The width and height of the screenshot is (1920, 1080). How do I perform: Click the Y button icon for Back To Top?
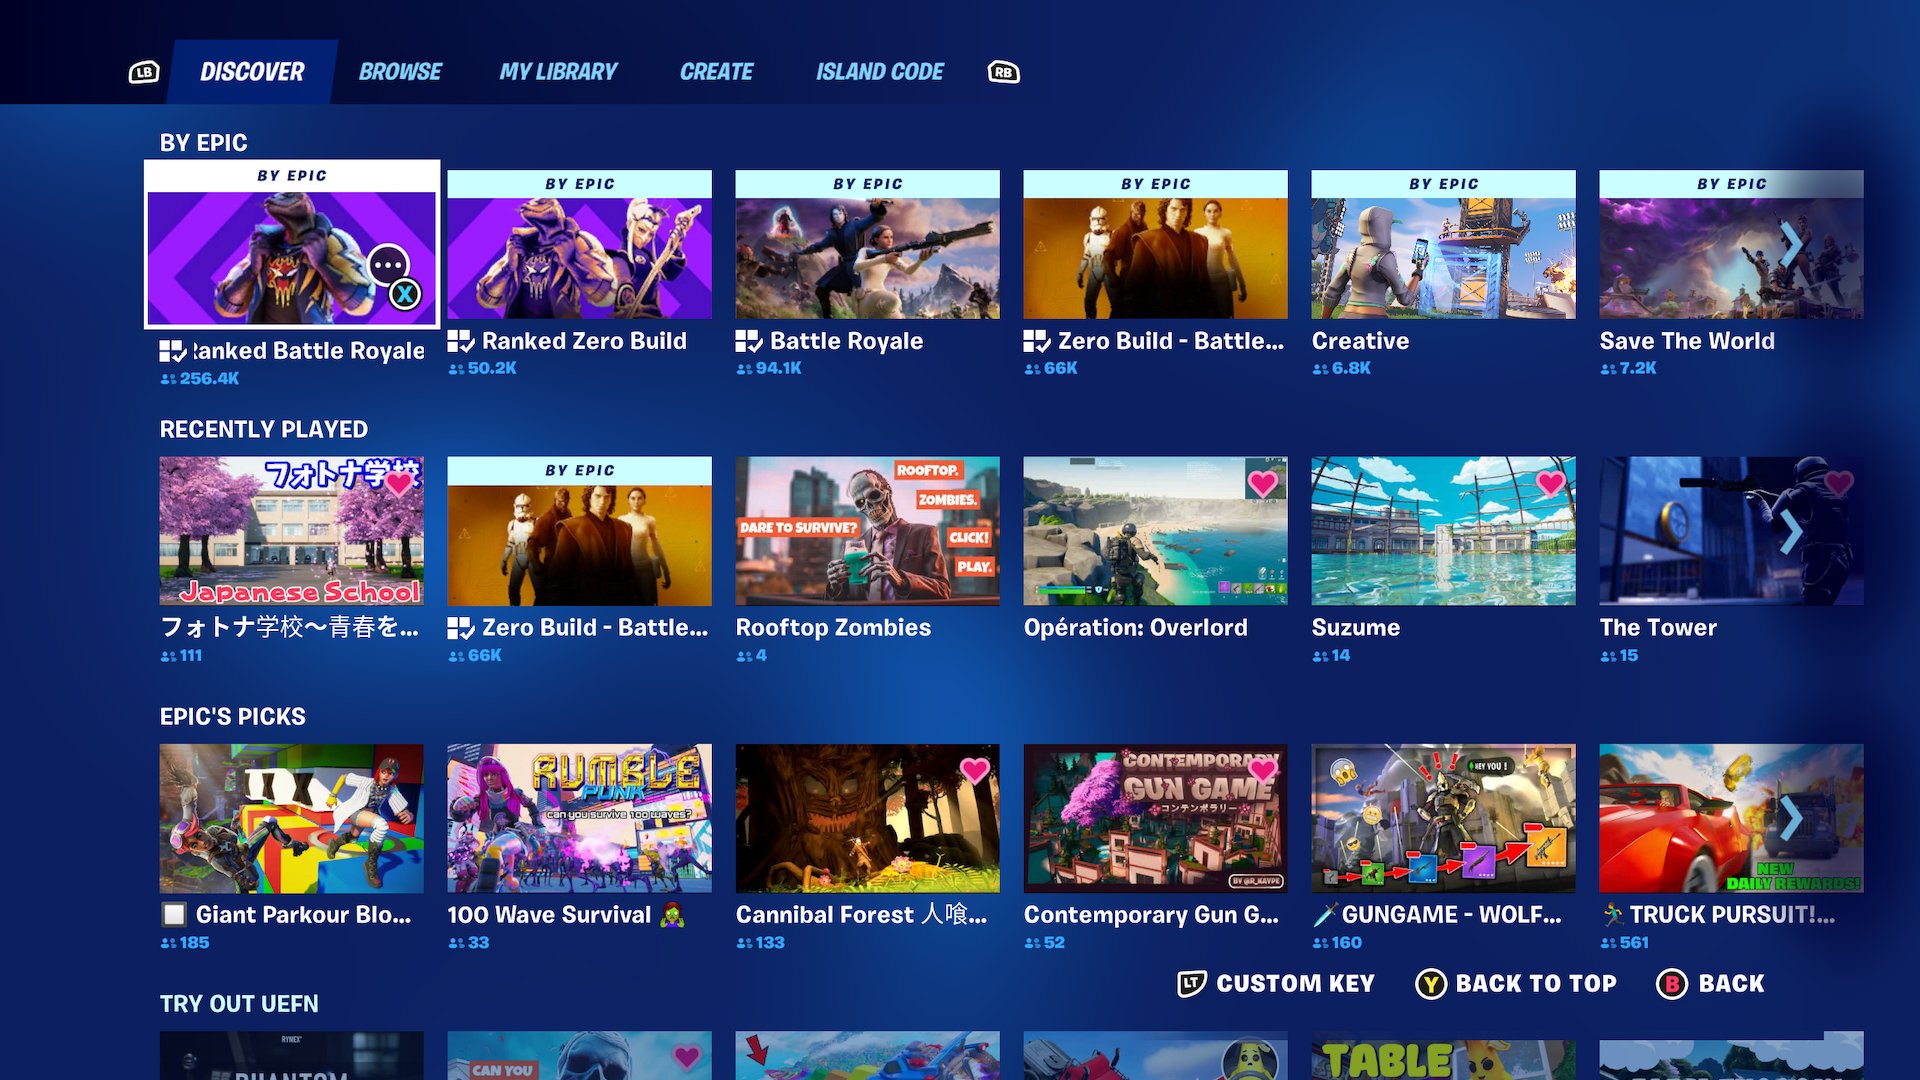[1431, 984]
